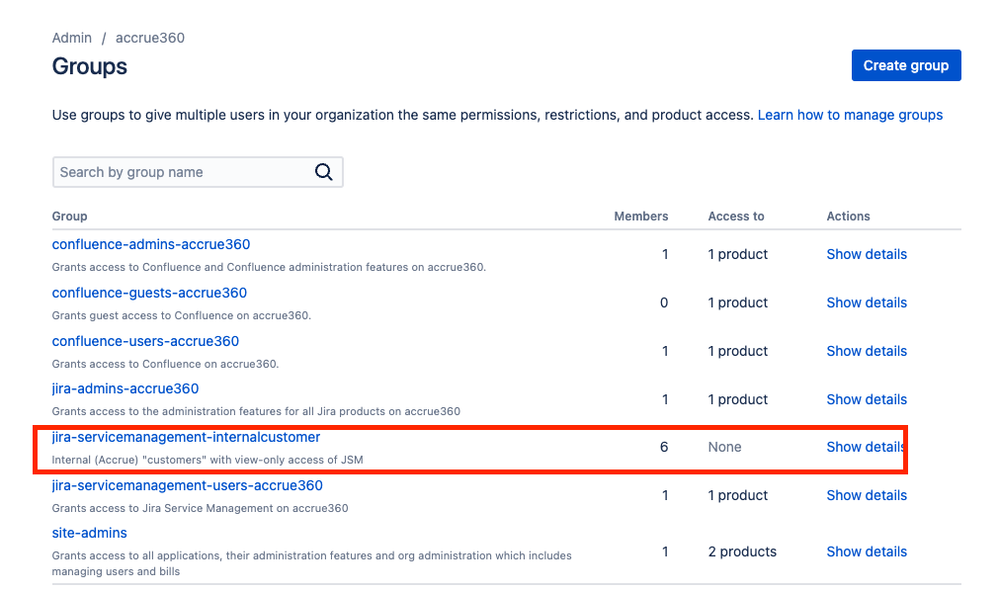Click the search magnifier icon

pos(323,172)
